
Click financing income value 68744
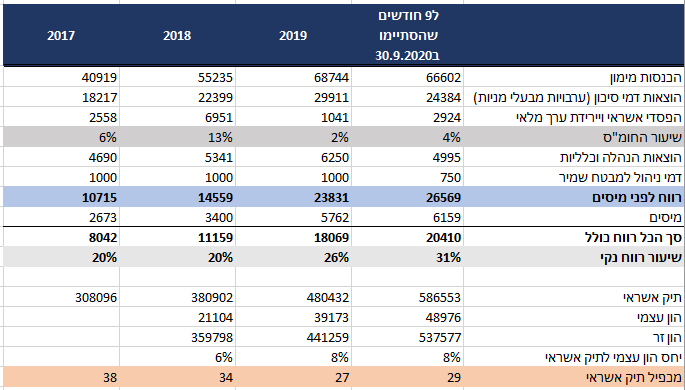(x=332, y=78)
